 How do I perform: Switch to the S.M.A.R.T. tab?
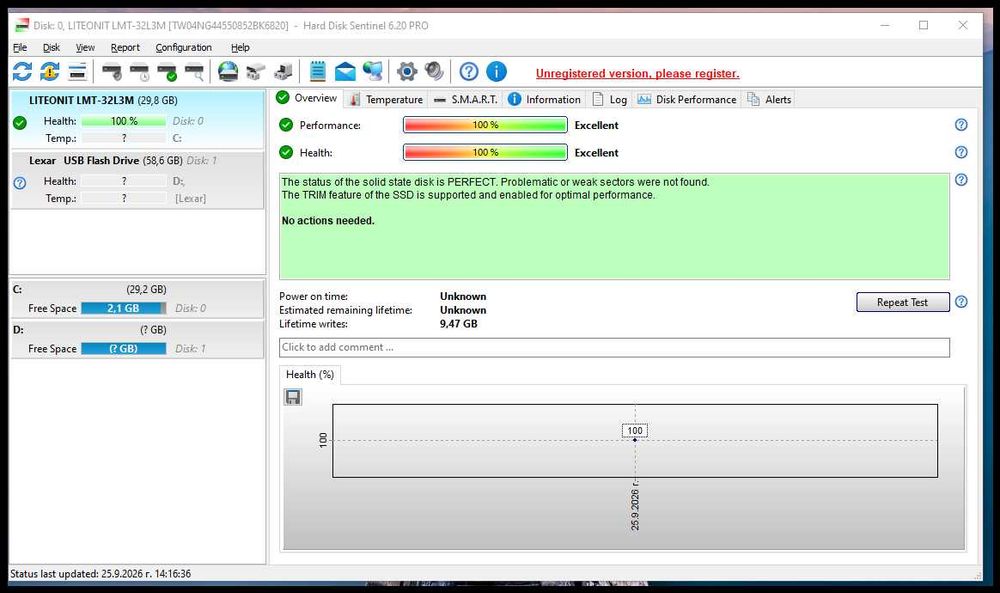point(466,99)
